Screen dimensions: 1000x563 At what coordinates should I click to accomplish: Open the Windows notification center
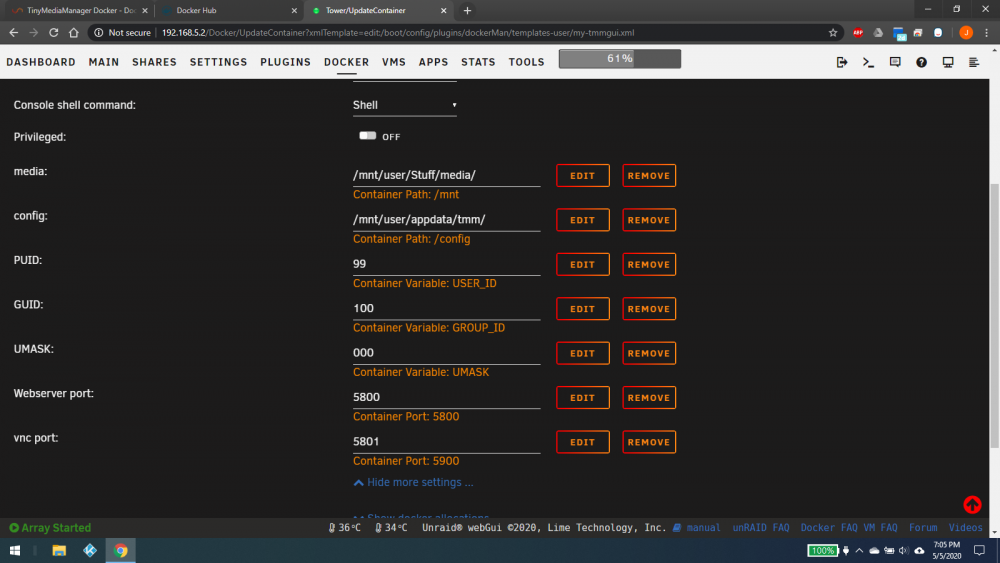979,550
